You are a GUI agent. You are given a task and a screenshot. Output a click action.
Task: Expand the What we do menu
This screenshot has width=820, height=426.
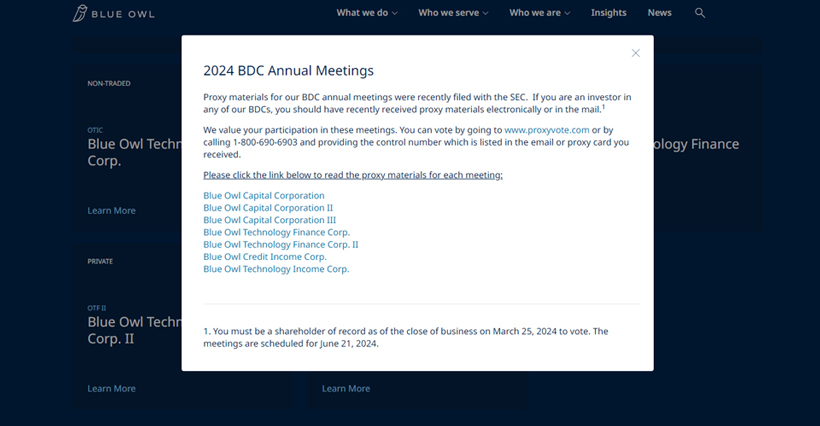tap(366, 13)
